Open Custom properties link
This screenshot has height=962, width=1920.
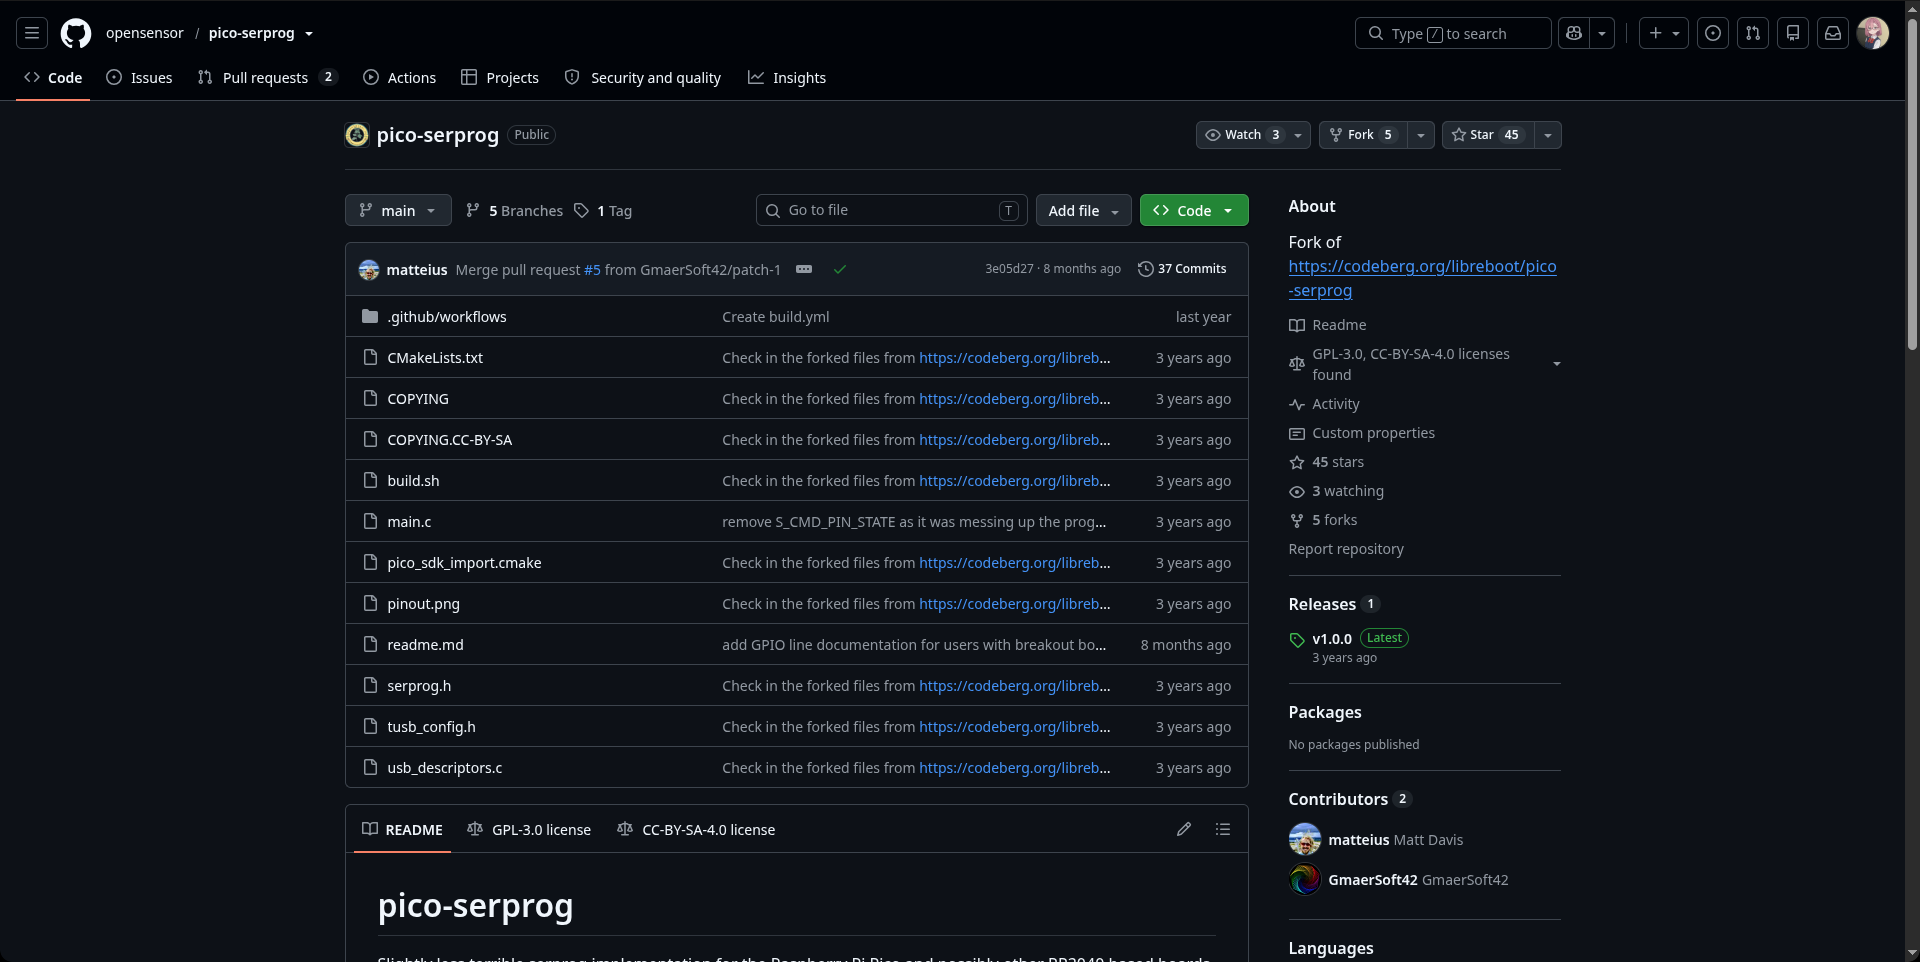pos(1362,433)
